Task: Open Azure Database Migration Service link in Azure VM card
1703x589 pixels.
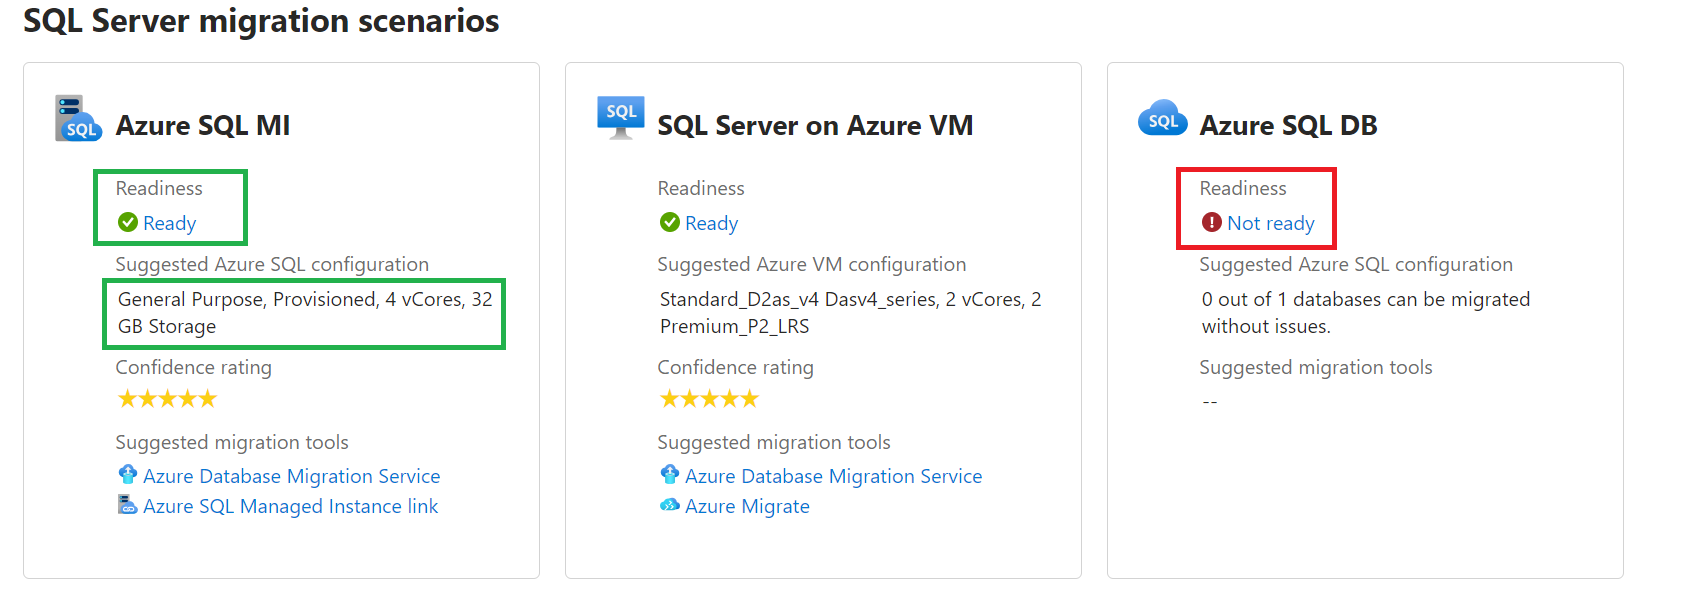Action: point(833,476)
